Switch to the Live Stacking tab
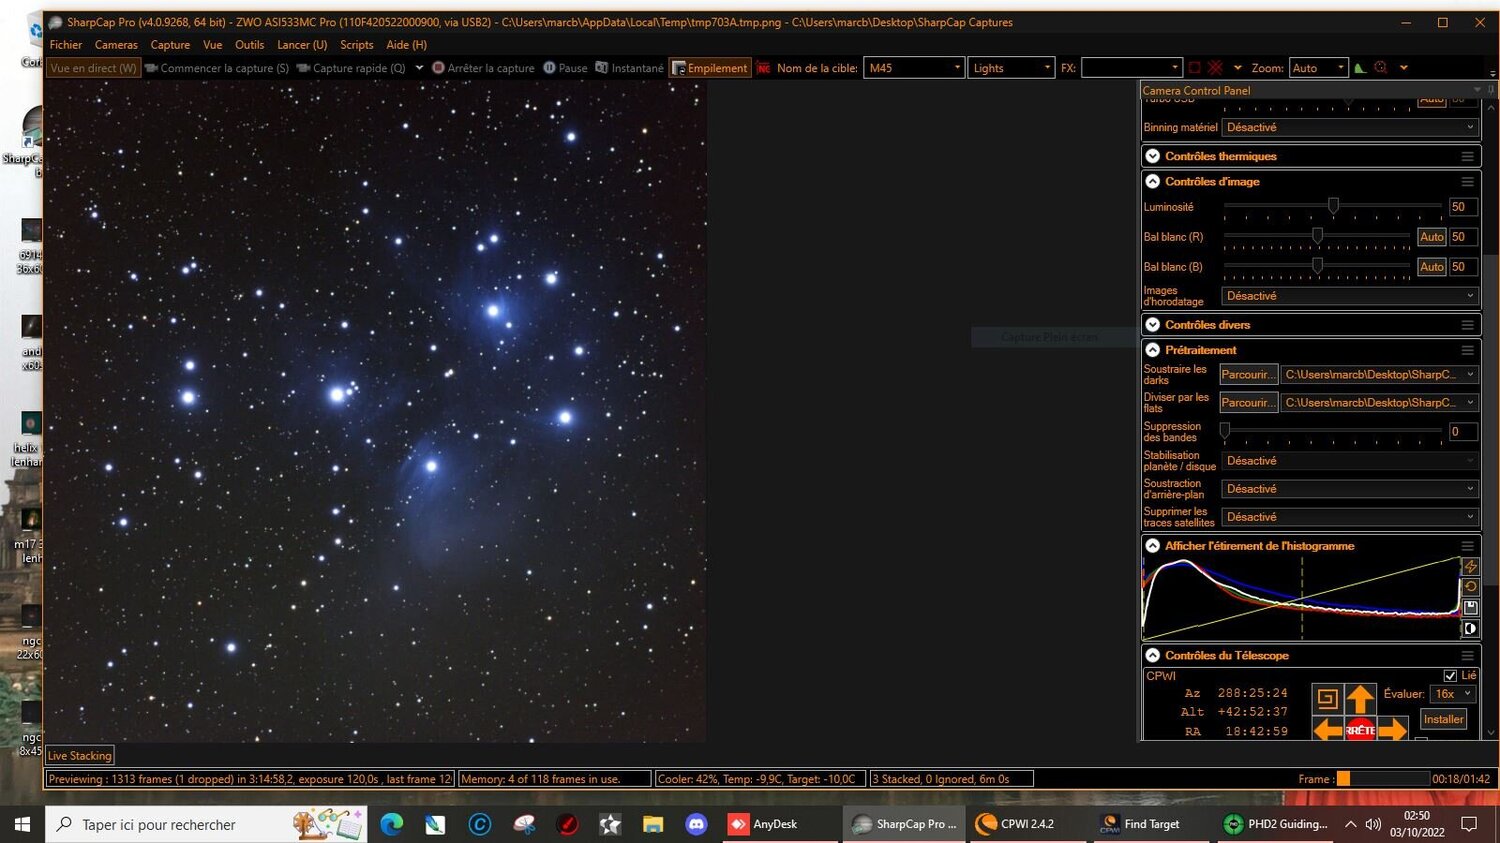 (80, 756)
